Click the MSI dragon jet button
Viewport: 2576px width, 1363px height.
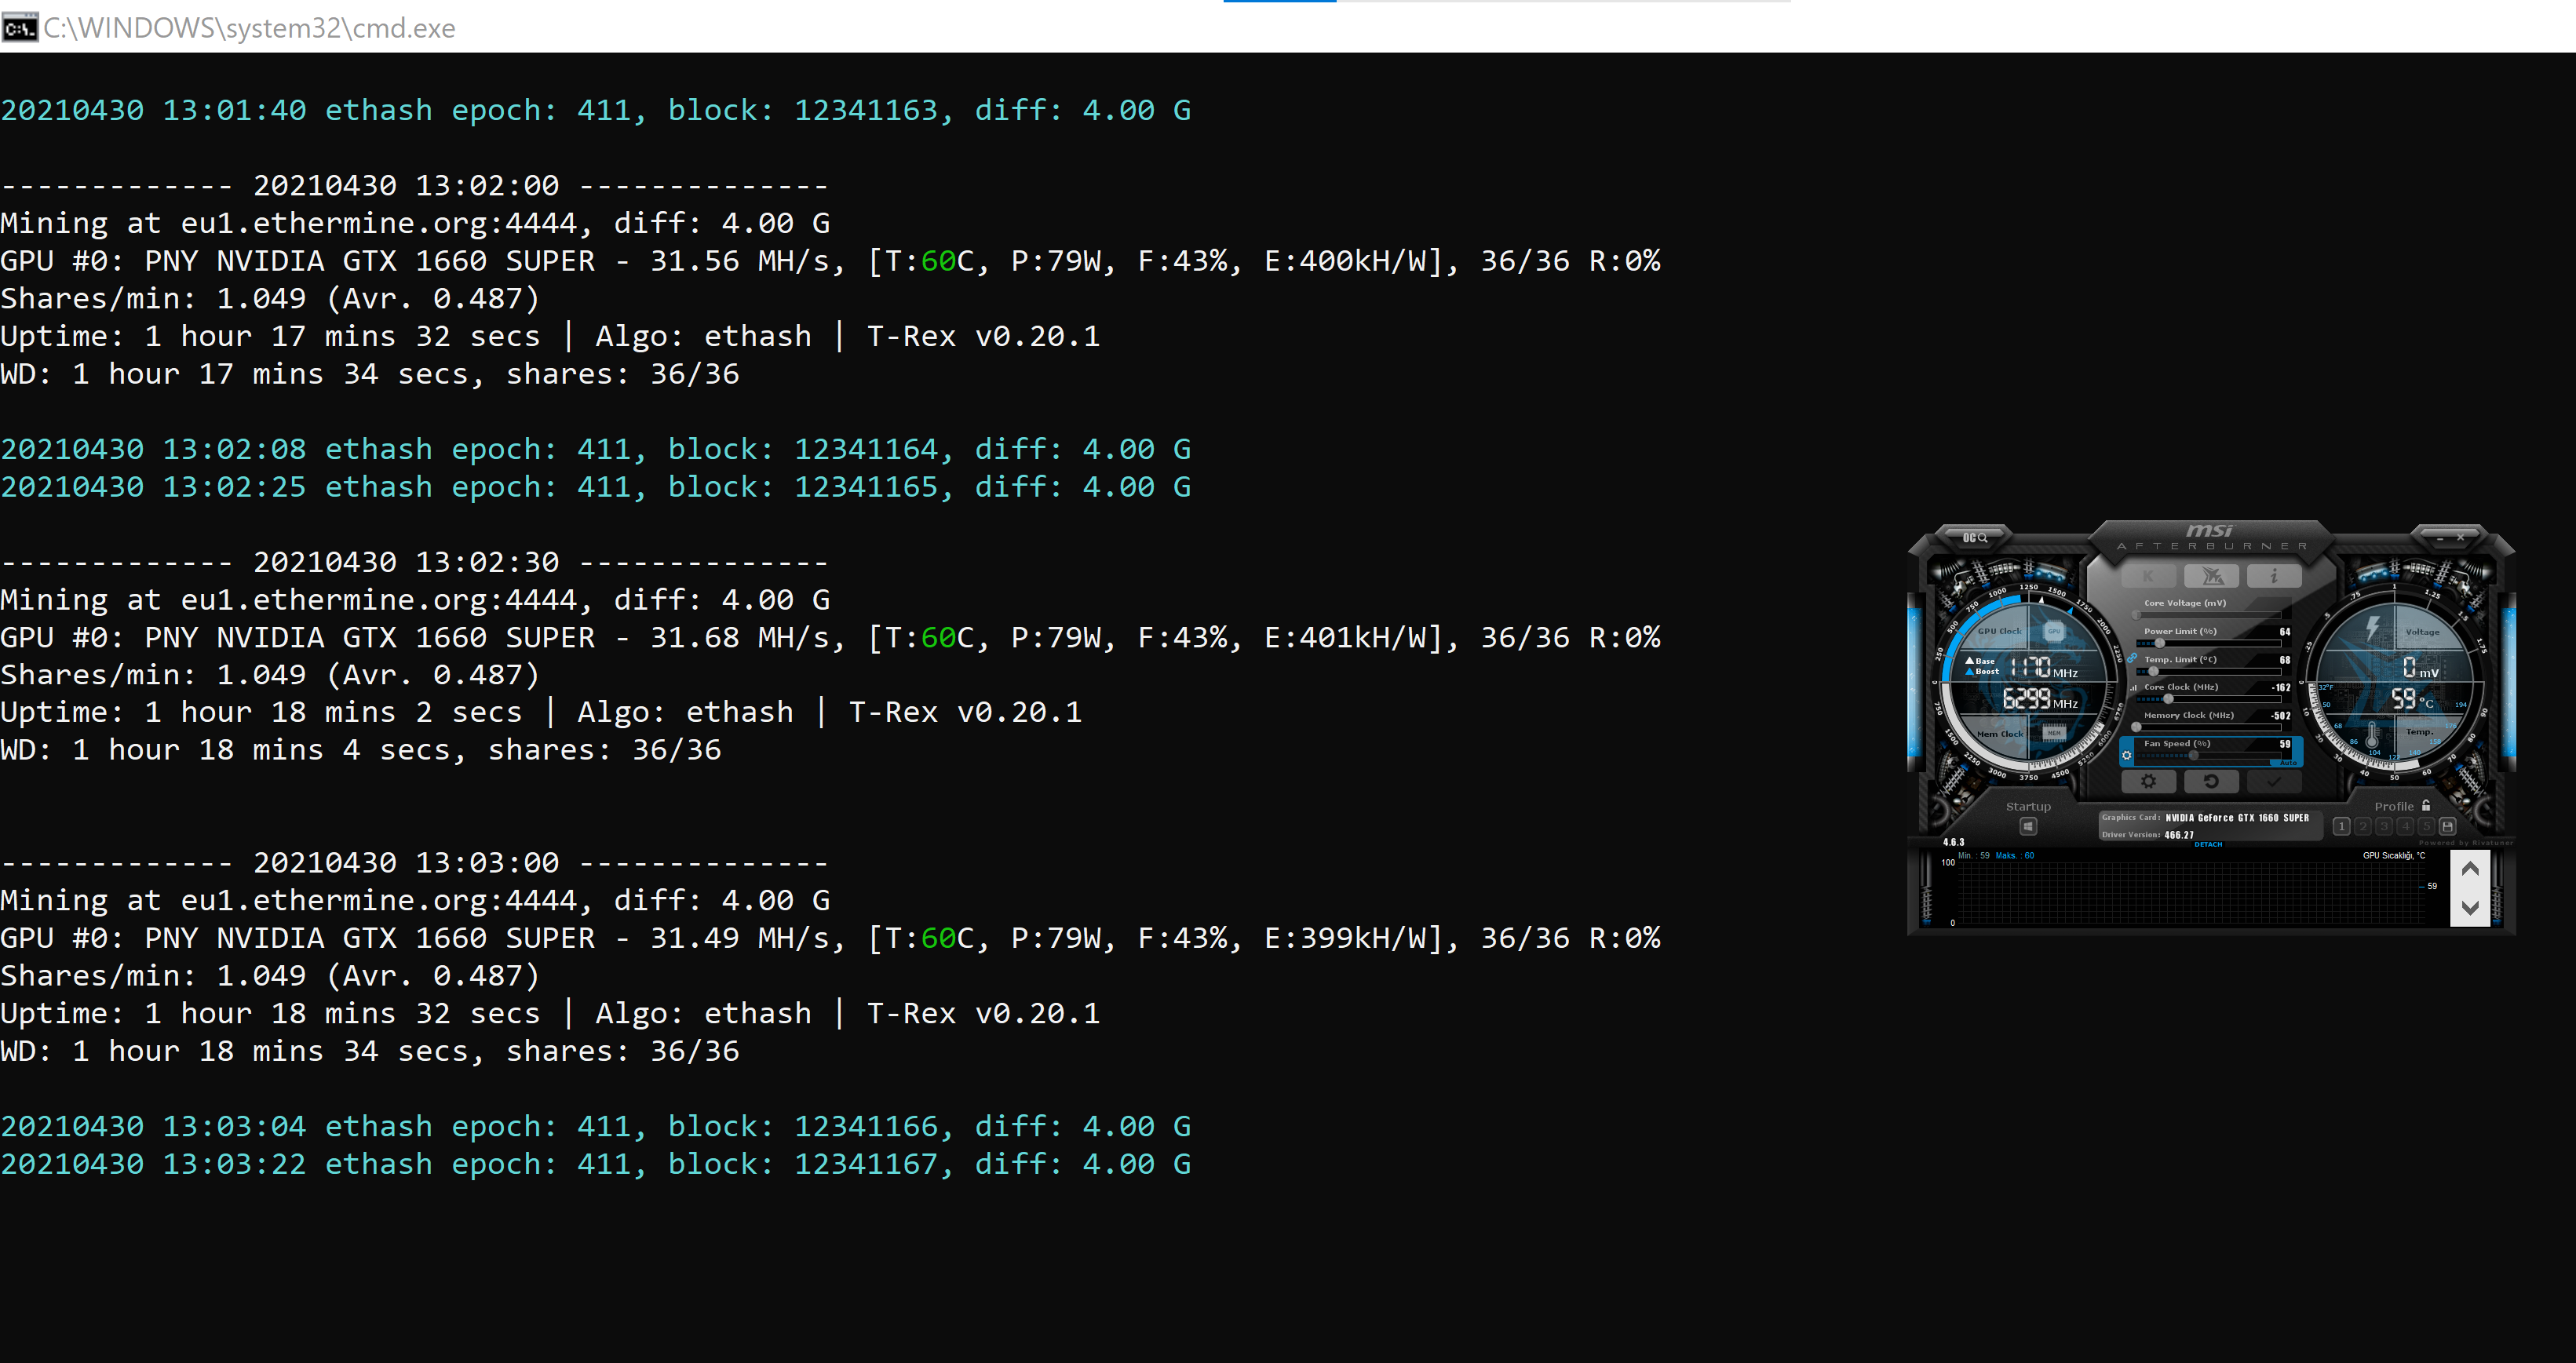[x=2212, y=577]
